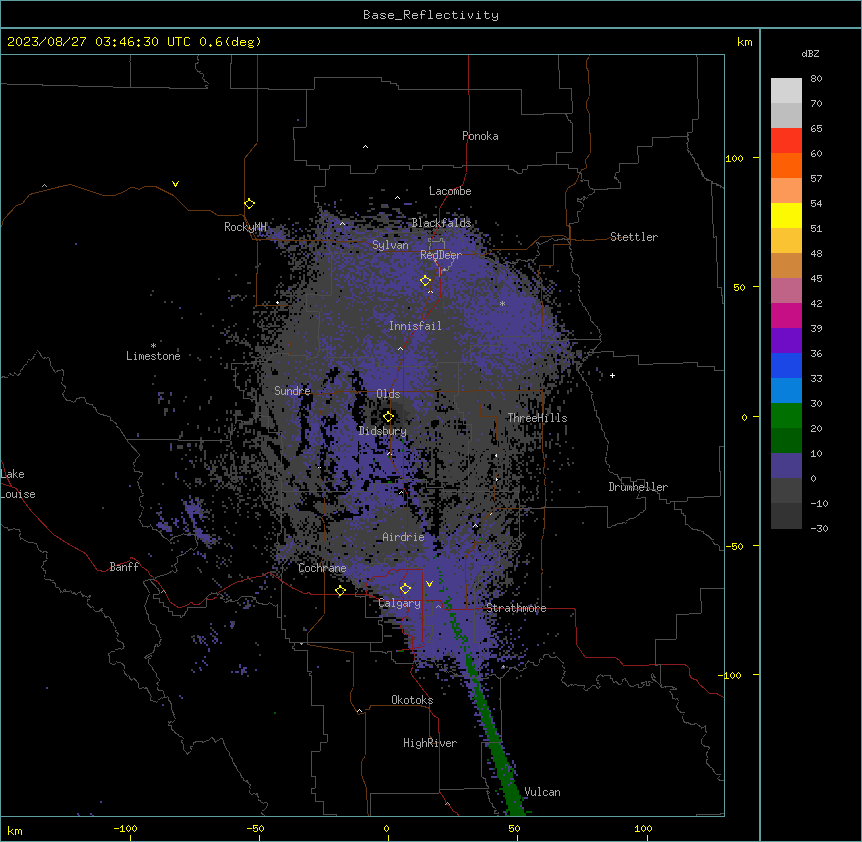Image resolution: width=862 pixels, height=842 pixels.
Task: Select the magenta 42-39 dBZ legend swatch
Action: 786,315
